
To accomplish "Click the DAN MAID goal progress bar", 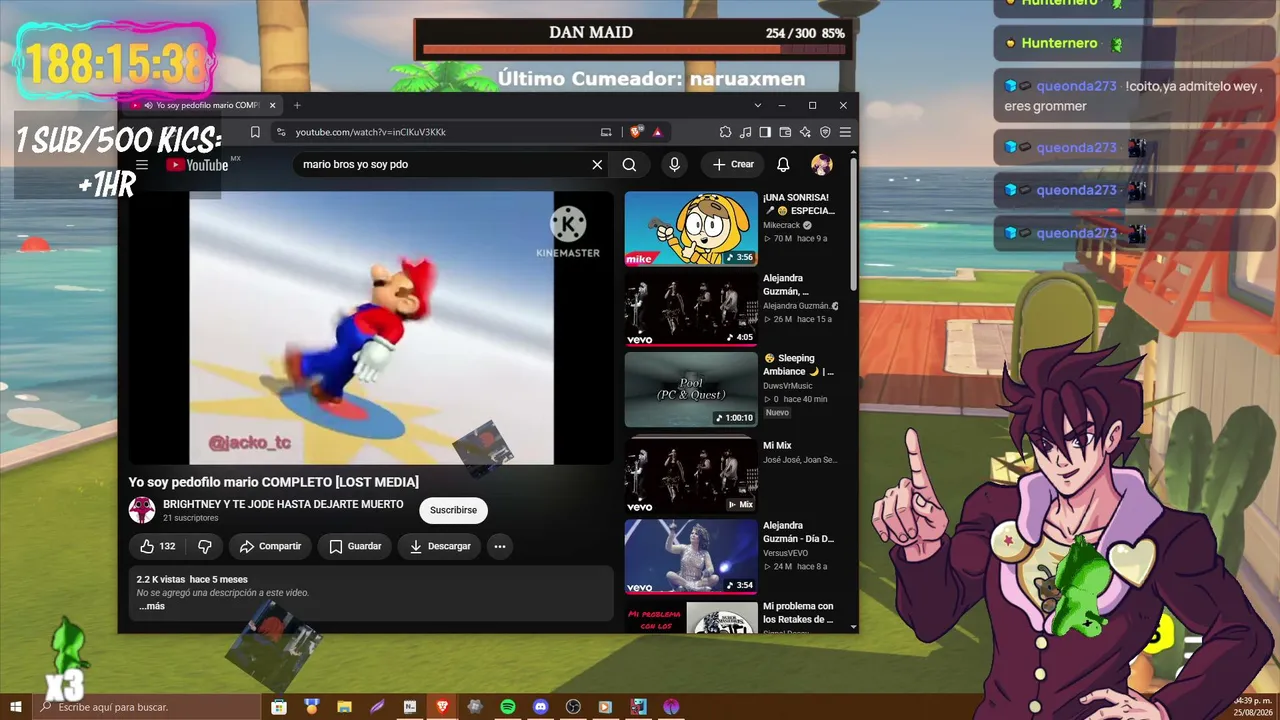I will (x=635, y=48).
